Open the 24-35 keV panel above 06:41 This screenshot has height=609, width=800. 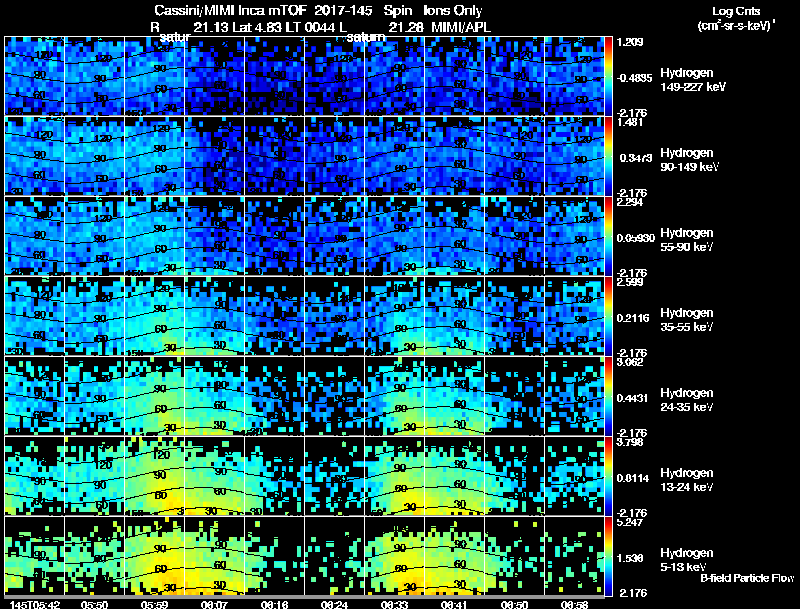tap(454, 396)
